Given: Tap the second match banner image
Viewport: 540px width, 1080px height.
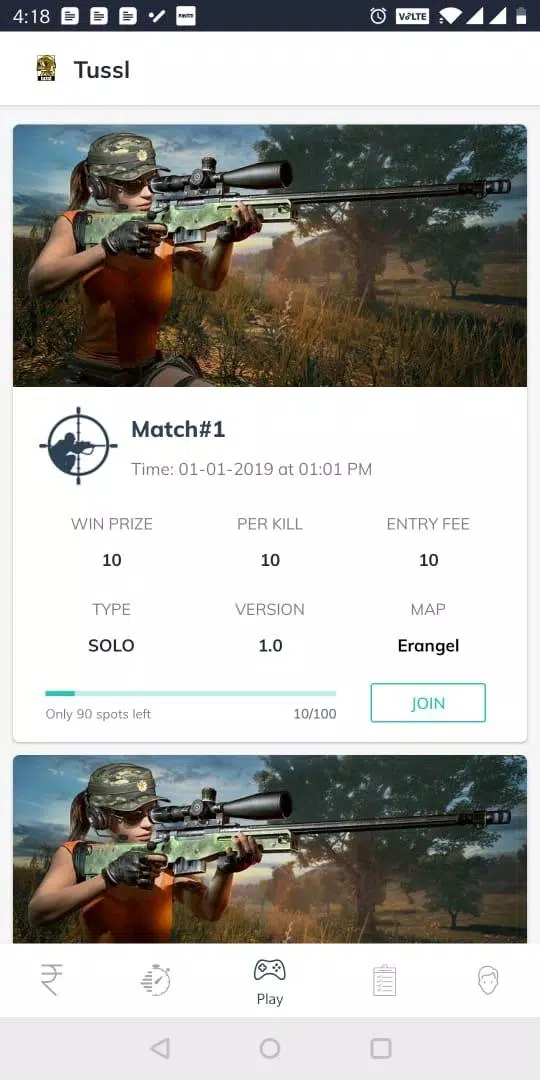Looking at the screenshot, I should click(x=270, y=849).
